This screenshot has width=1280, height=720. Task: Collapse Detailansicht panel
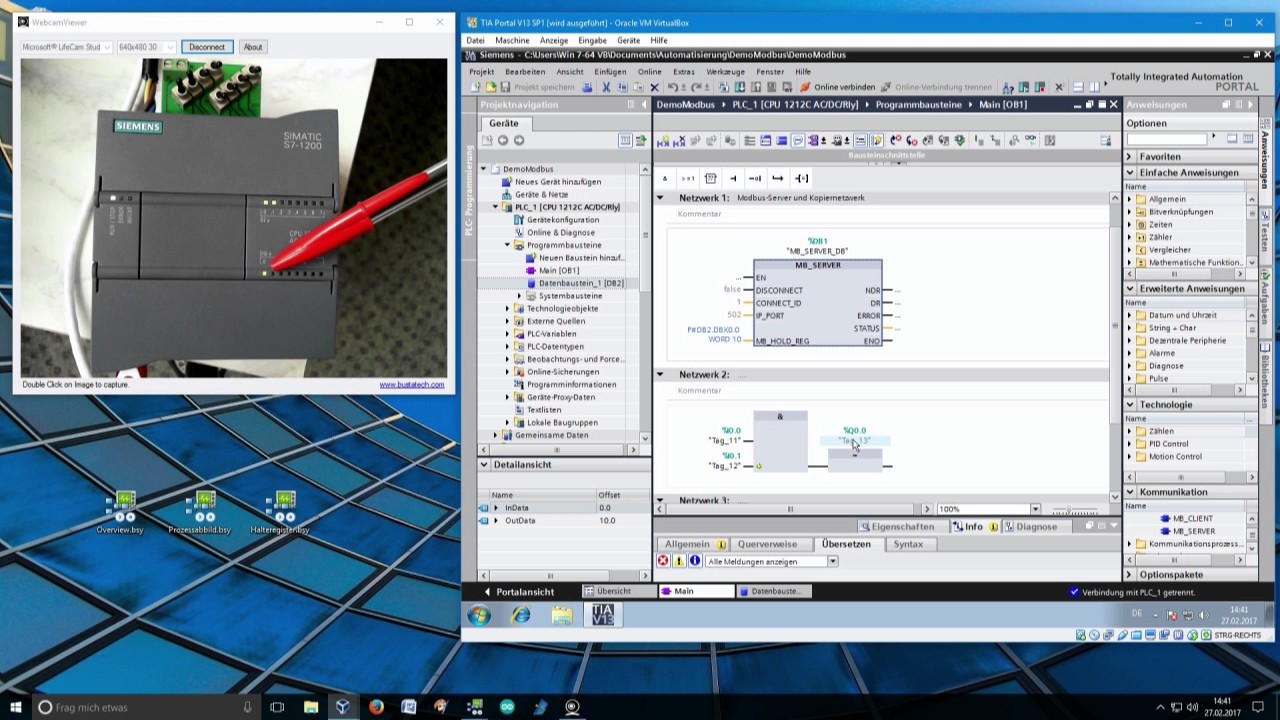click(x=484, y=465)
